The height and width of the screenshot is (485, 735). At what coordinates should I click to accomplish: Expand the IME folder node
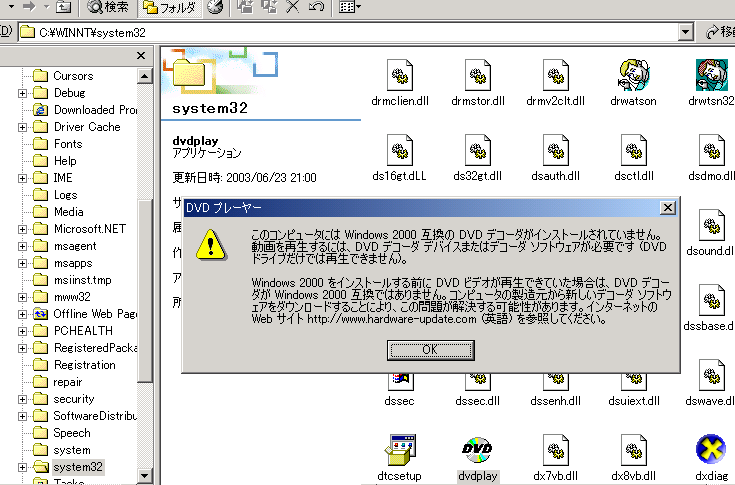(x=22, y=179)
